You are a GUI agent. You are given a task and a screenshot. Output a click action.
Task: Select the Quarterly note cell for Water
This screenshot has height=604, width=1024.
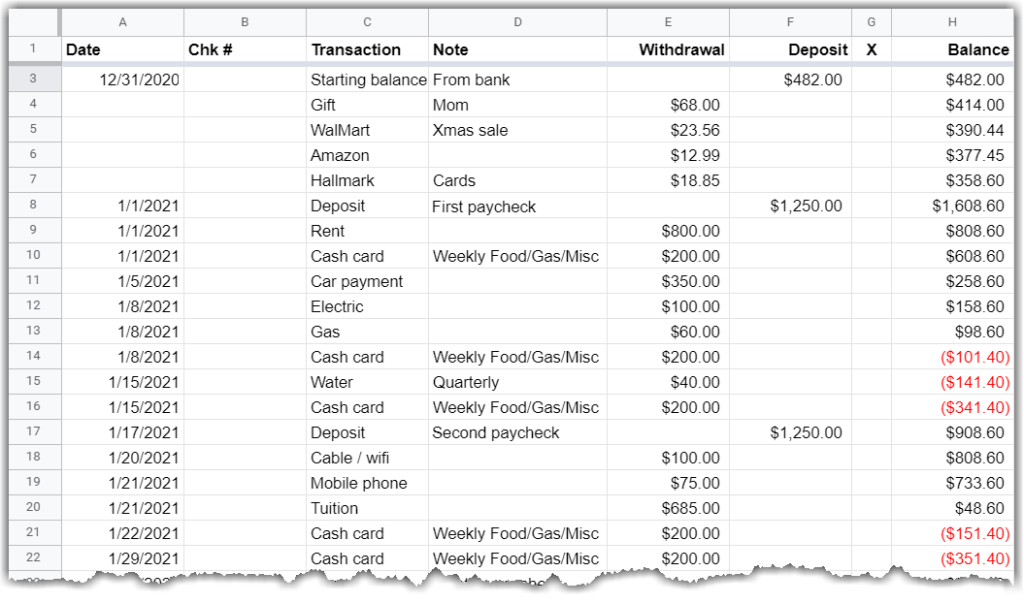[517, 382]
